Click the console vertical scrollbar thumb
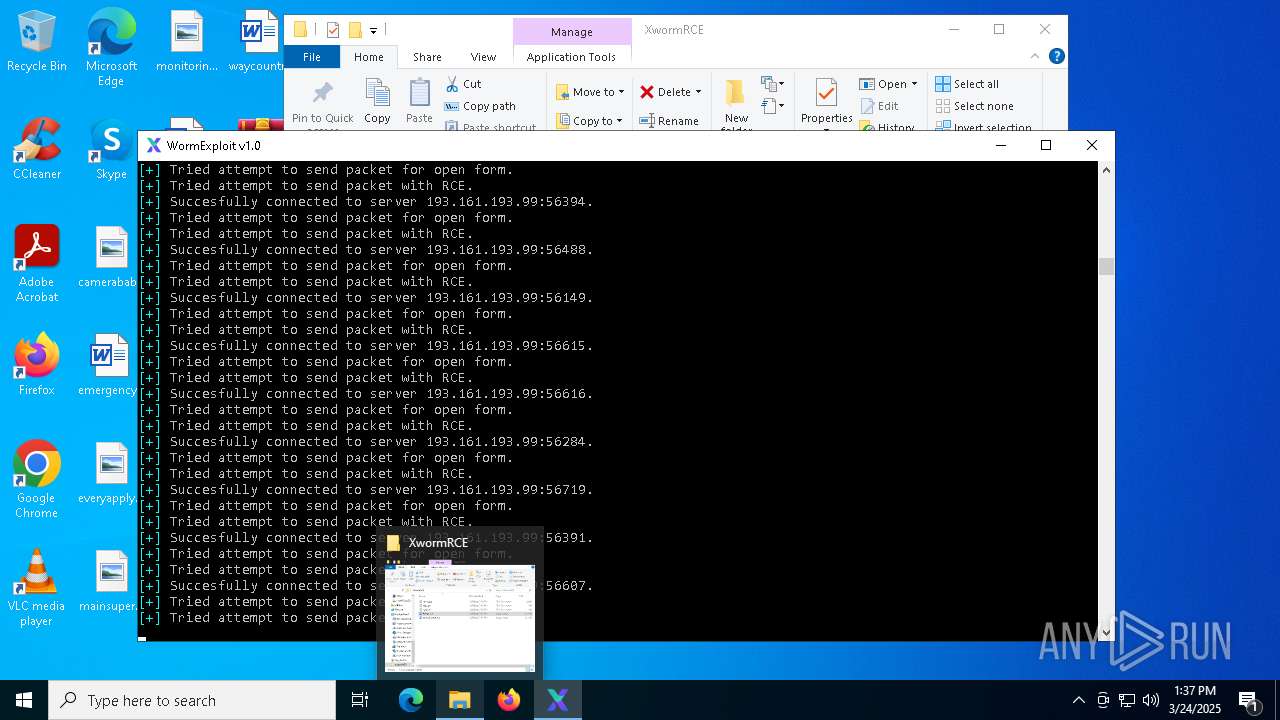This screenshot has width=1280, height=720. tap(1106, 266)
